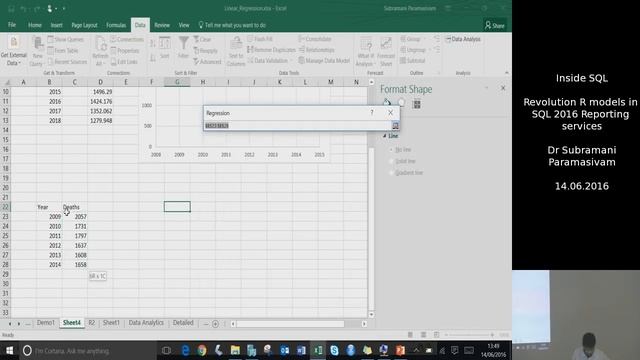640x360 pixels.
Task: Click the Edit Links button
Action: (124, 62)
